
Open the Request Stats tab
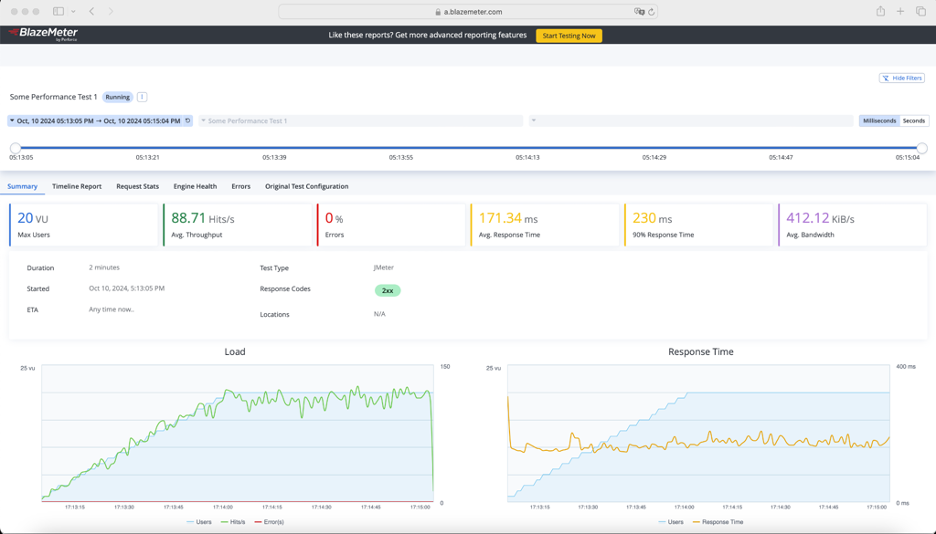137,186
